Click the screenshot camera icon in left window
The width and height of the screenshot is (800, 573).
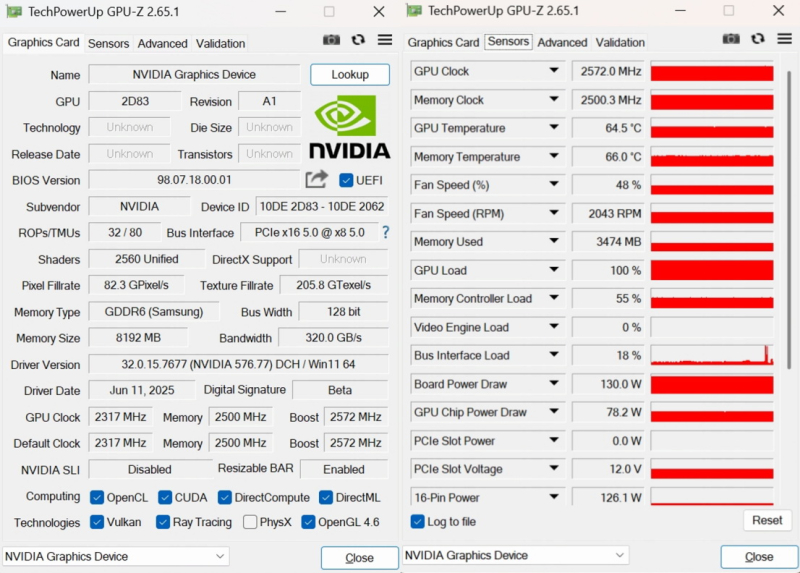pos(331,40)
